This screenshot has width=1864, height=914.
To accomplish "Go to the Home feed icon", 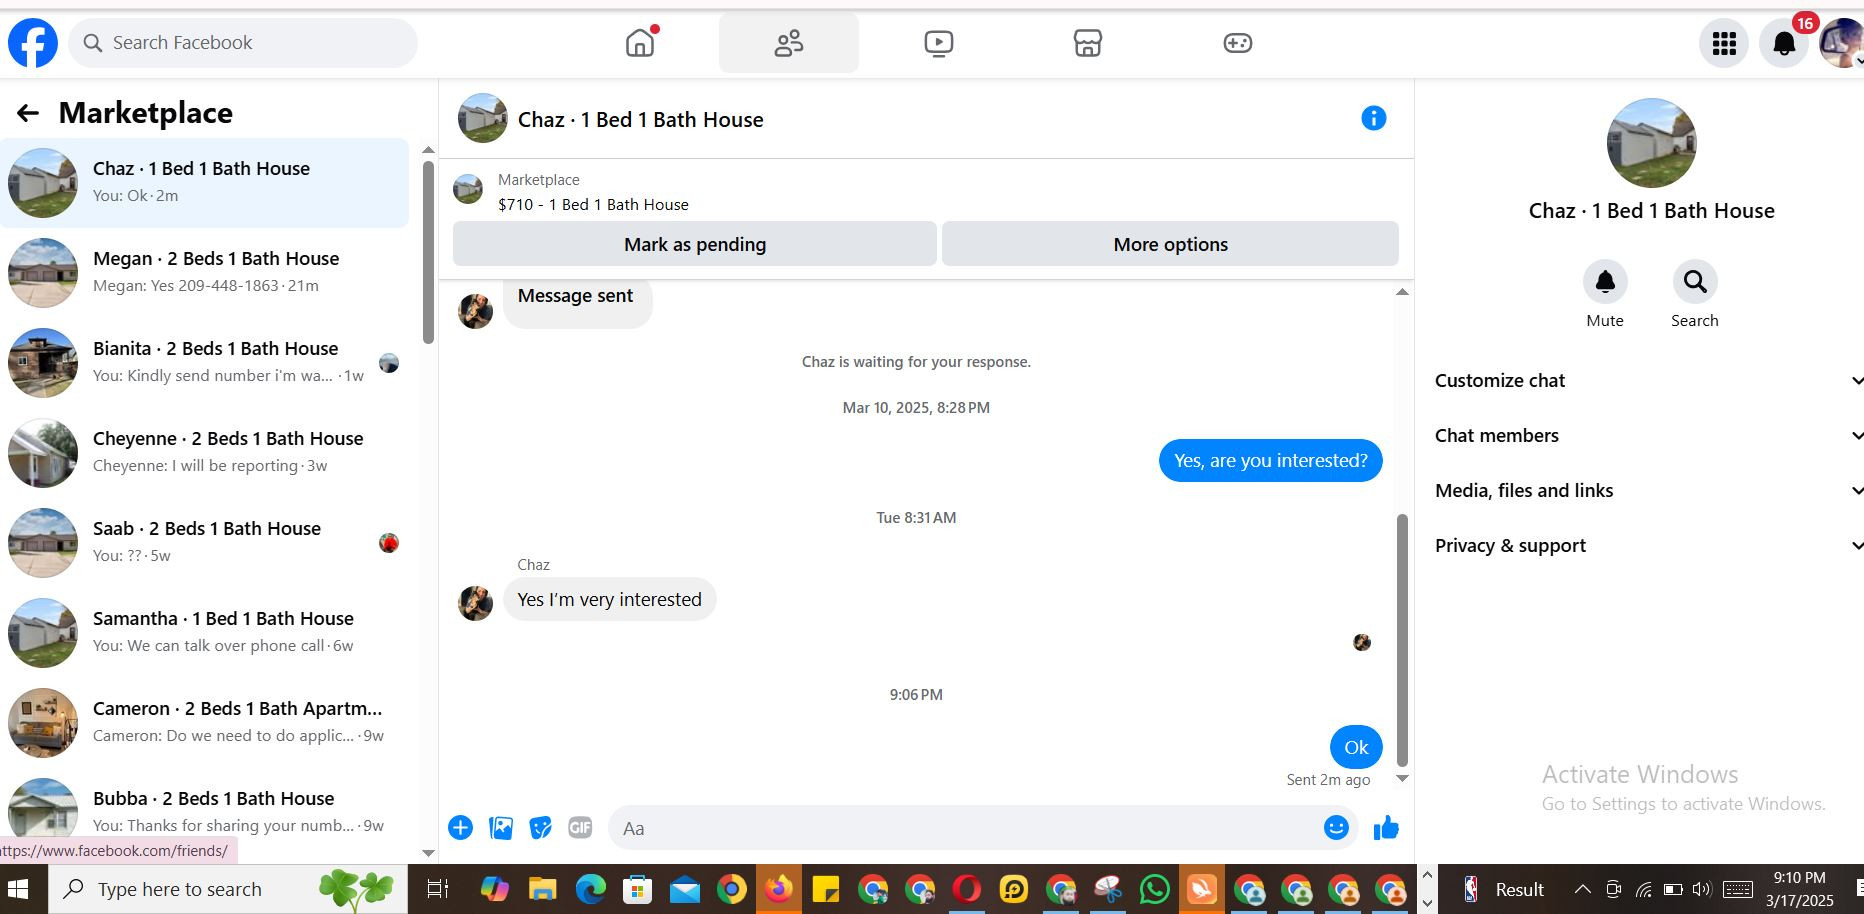I will pos(640,43).
